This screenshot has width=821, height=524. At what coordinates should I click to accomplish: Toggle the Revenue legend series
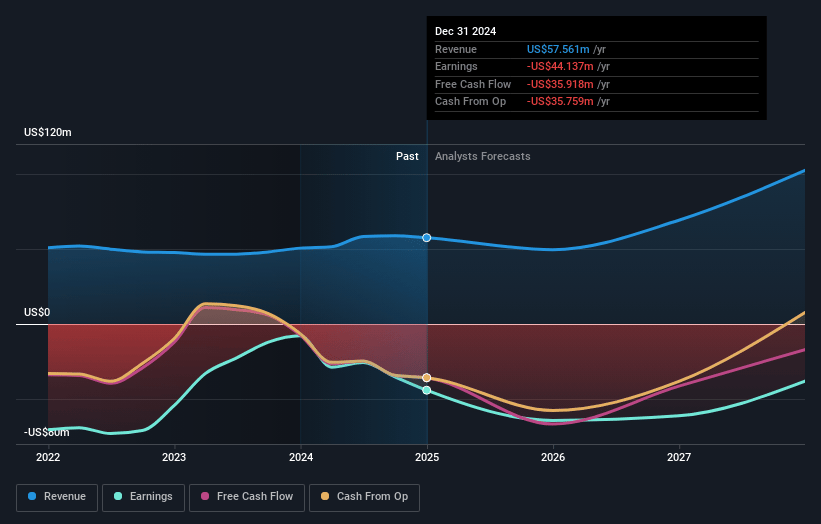(x=57, y=497)
